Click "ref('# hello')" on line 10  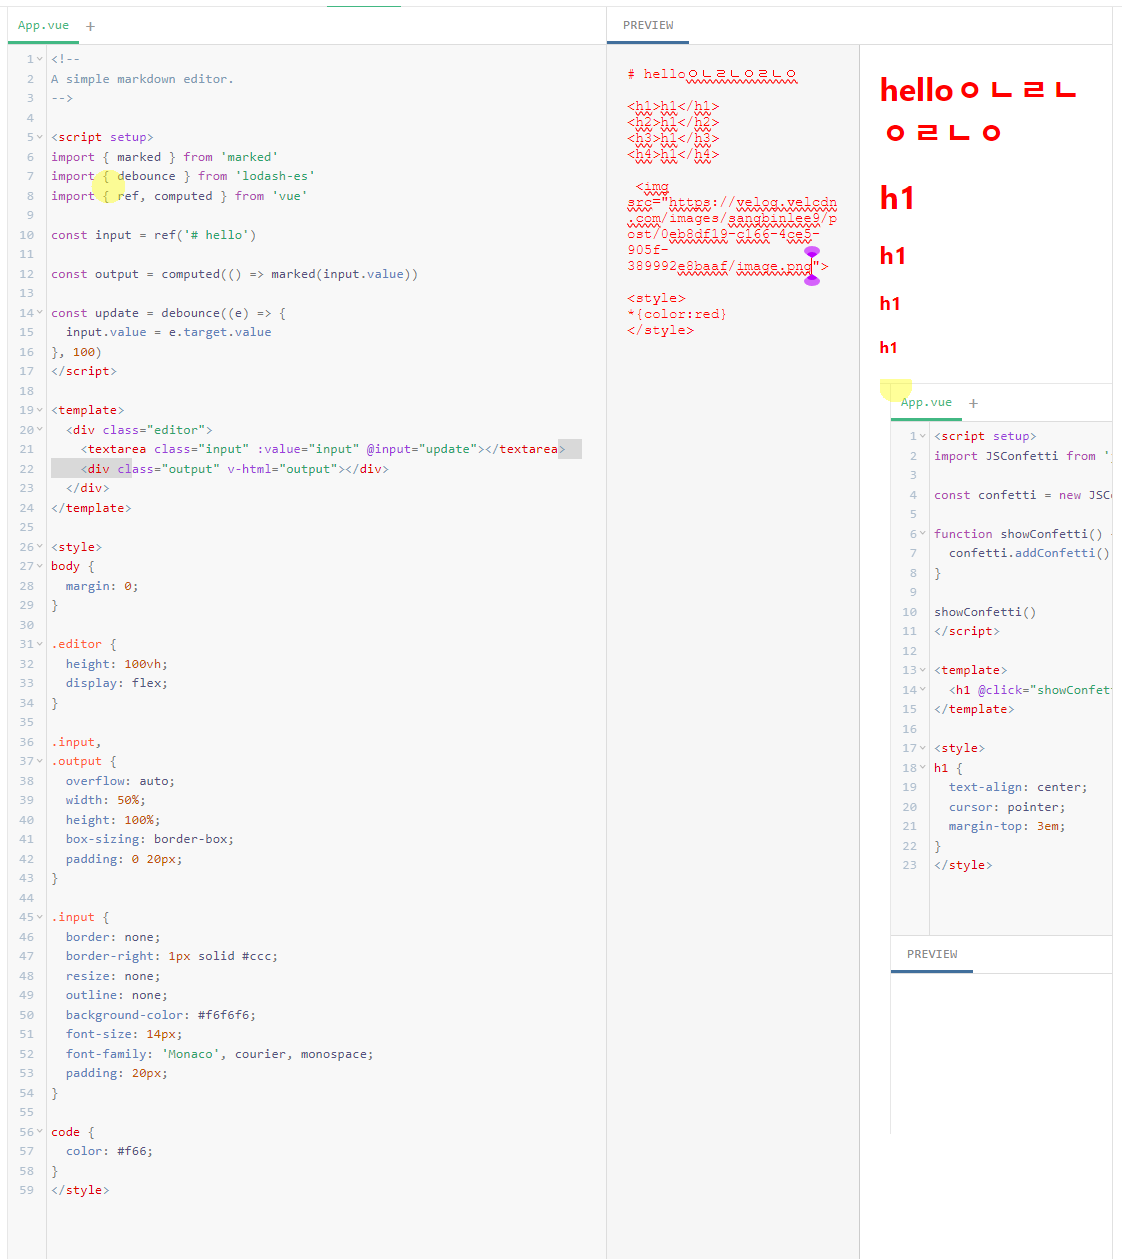pyautogui.click(x=205, y=235)
